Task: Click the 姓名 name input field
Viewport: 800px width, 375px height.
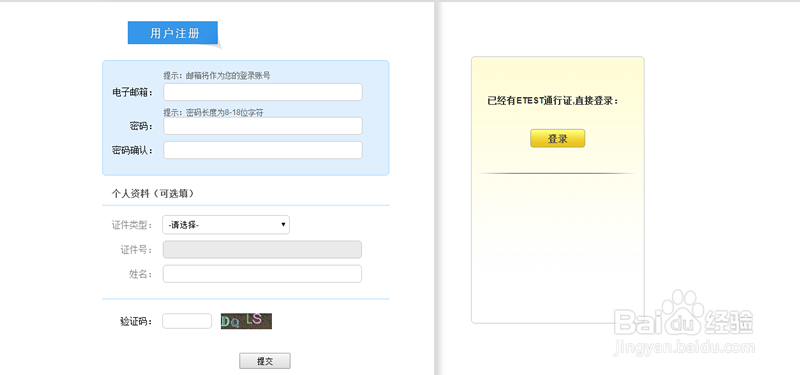Action: coord(262,274)
